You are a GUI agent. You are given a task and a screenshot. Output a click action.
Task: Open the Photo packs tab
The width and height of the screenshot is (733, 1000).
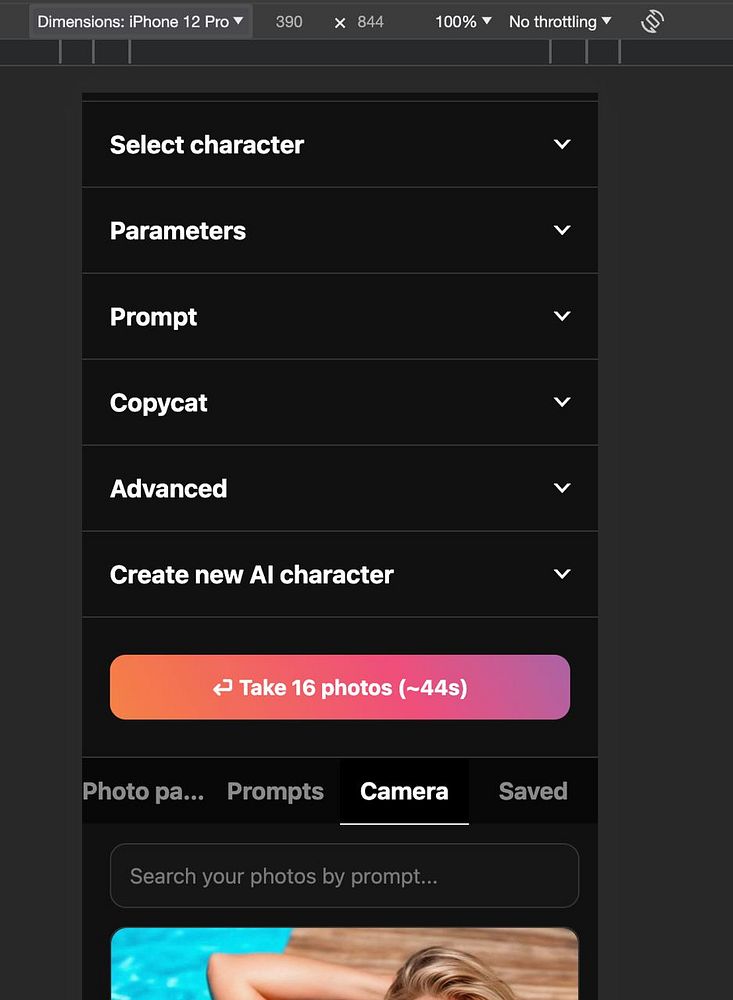point(144,791)
